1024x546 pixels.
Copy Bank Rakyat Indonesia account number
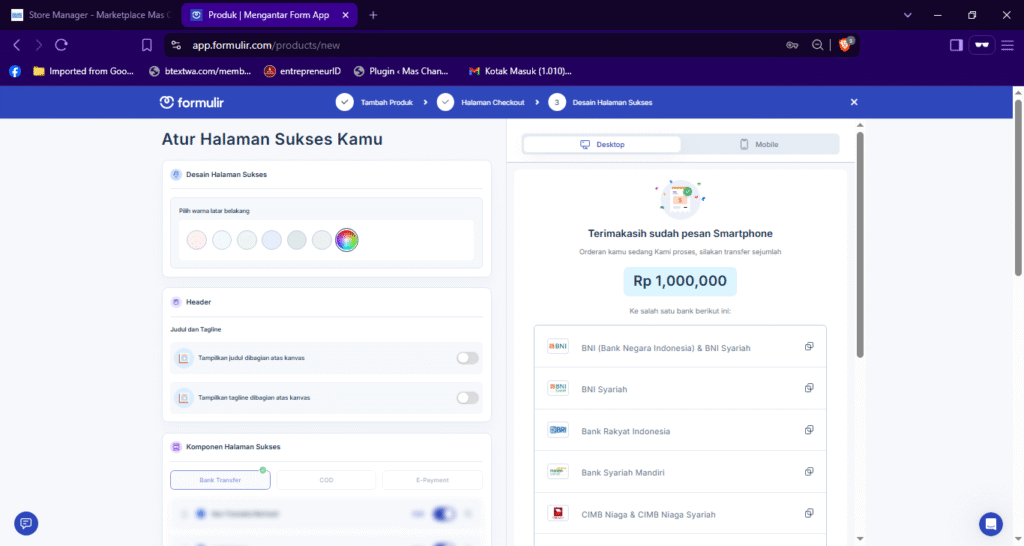[x=808, y=430]
